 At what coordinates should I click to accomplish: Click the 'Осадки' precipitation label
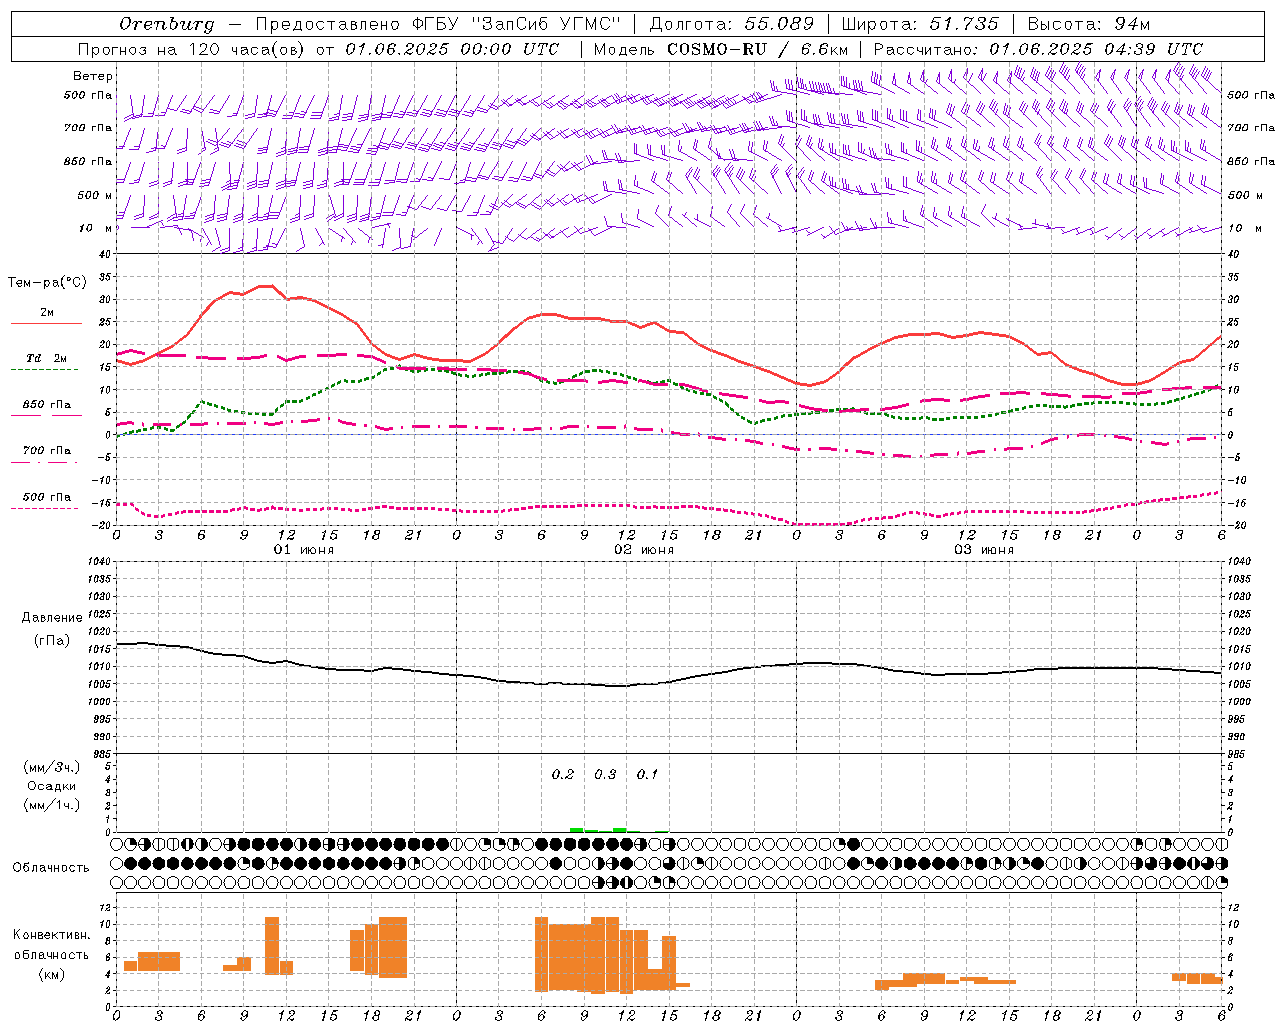point(51,786)
